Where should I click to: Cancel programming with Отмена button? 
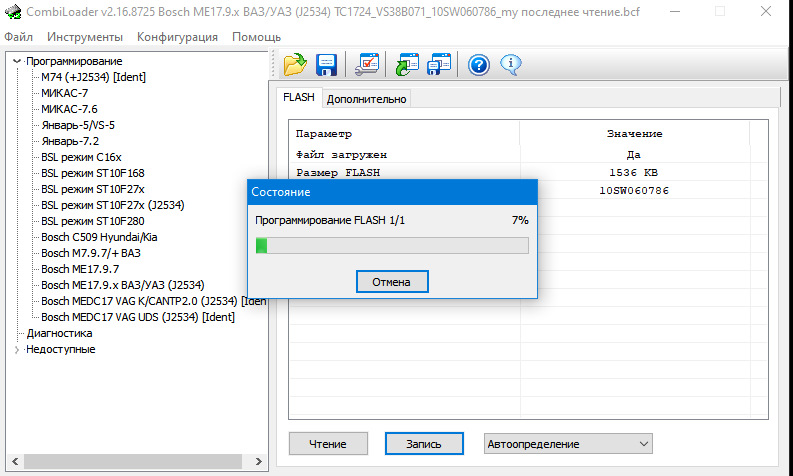392,282
